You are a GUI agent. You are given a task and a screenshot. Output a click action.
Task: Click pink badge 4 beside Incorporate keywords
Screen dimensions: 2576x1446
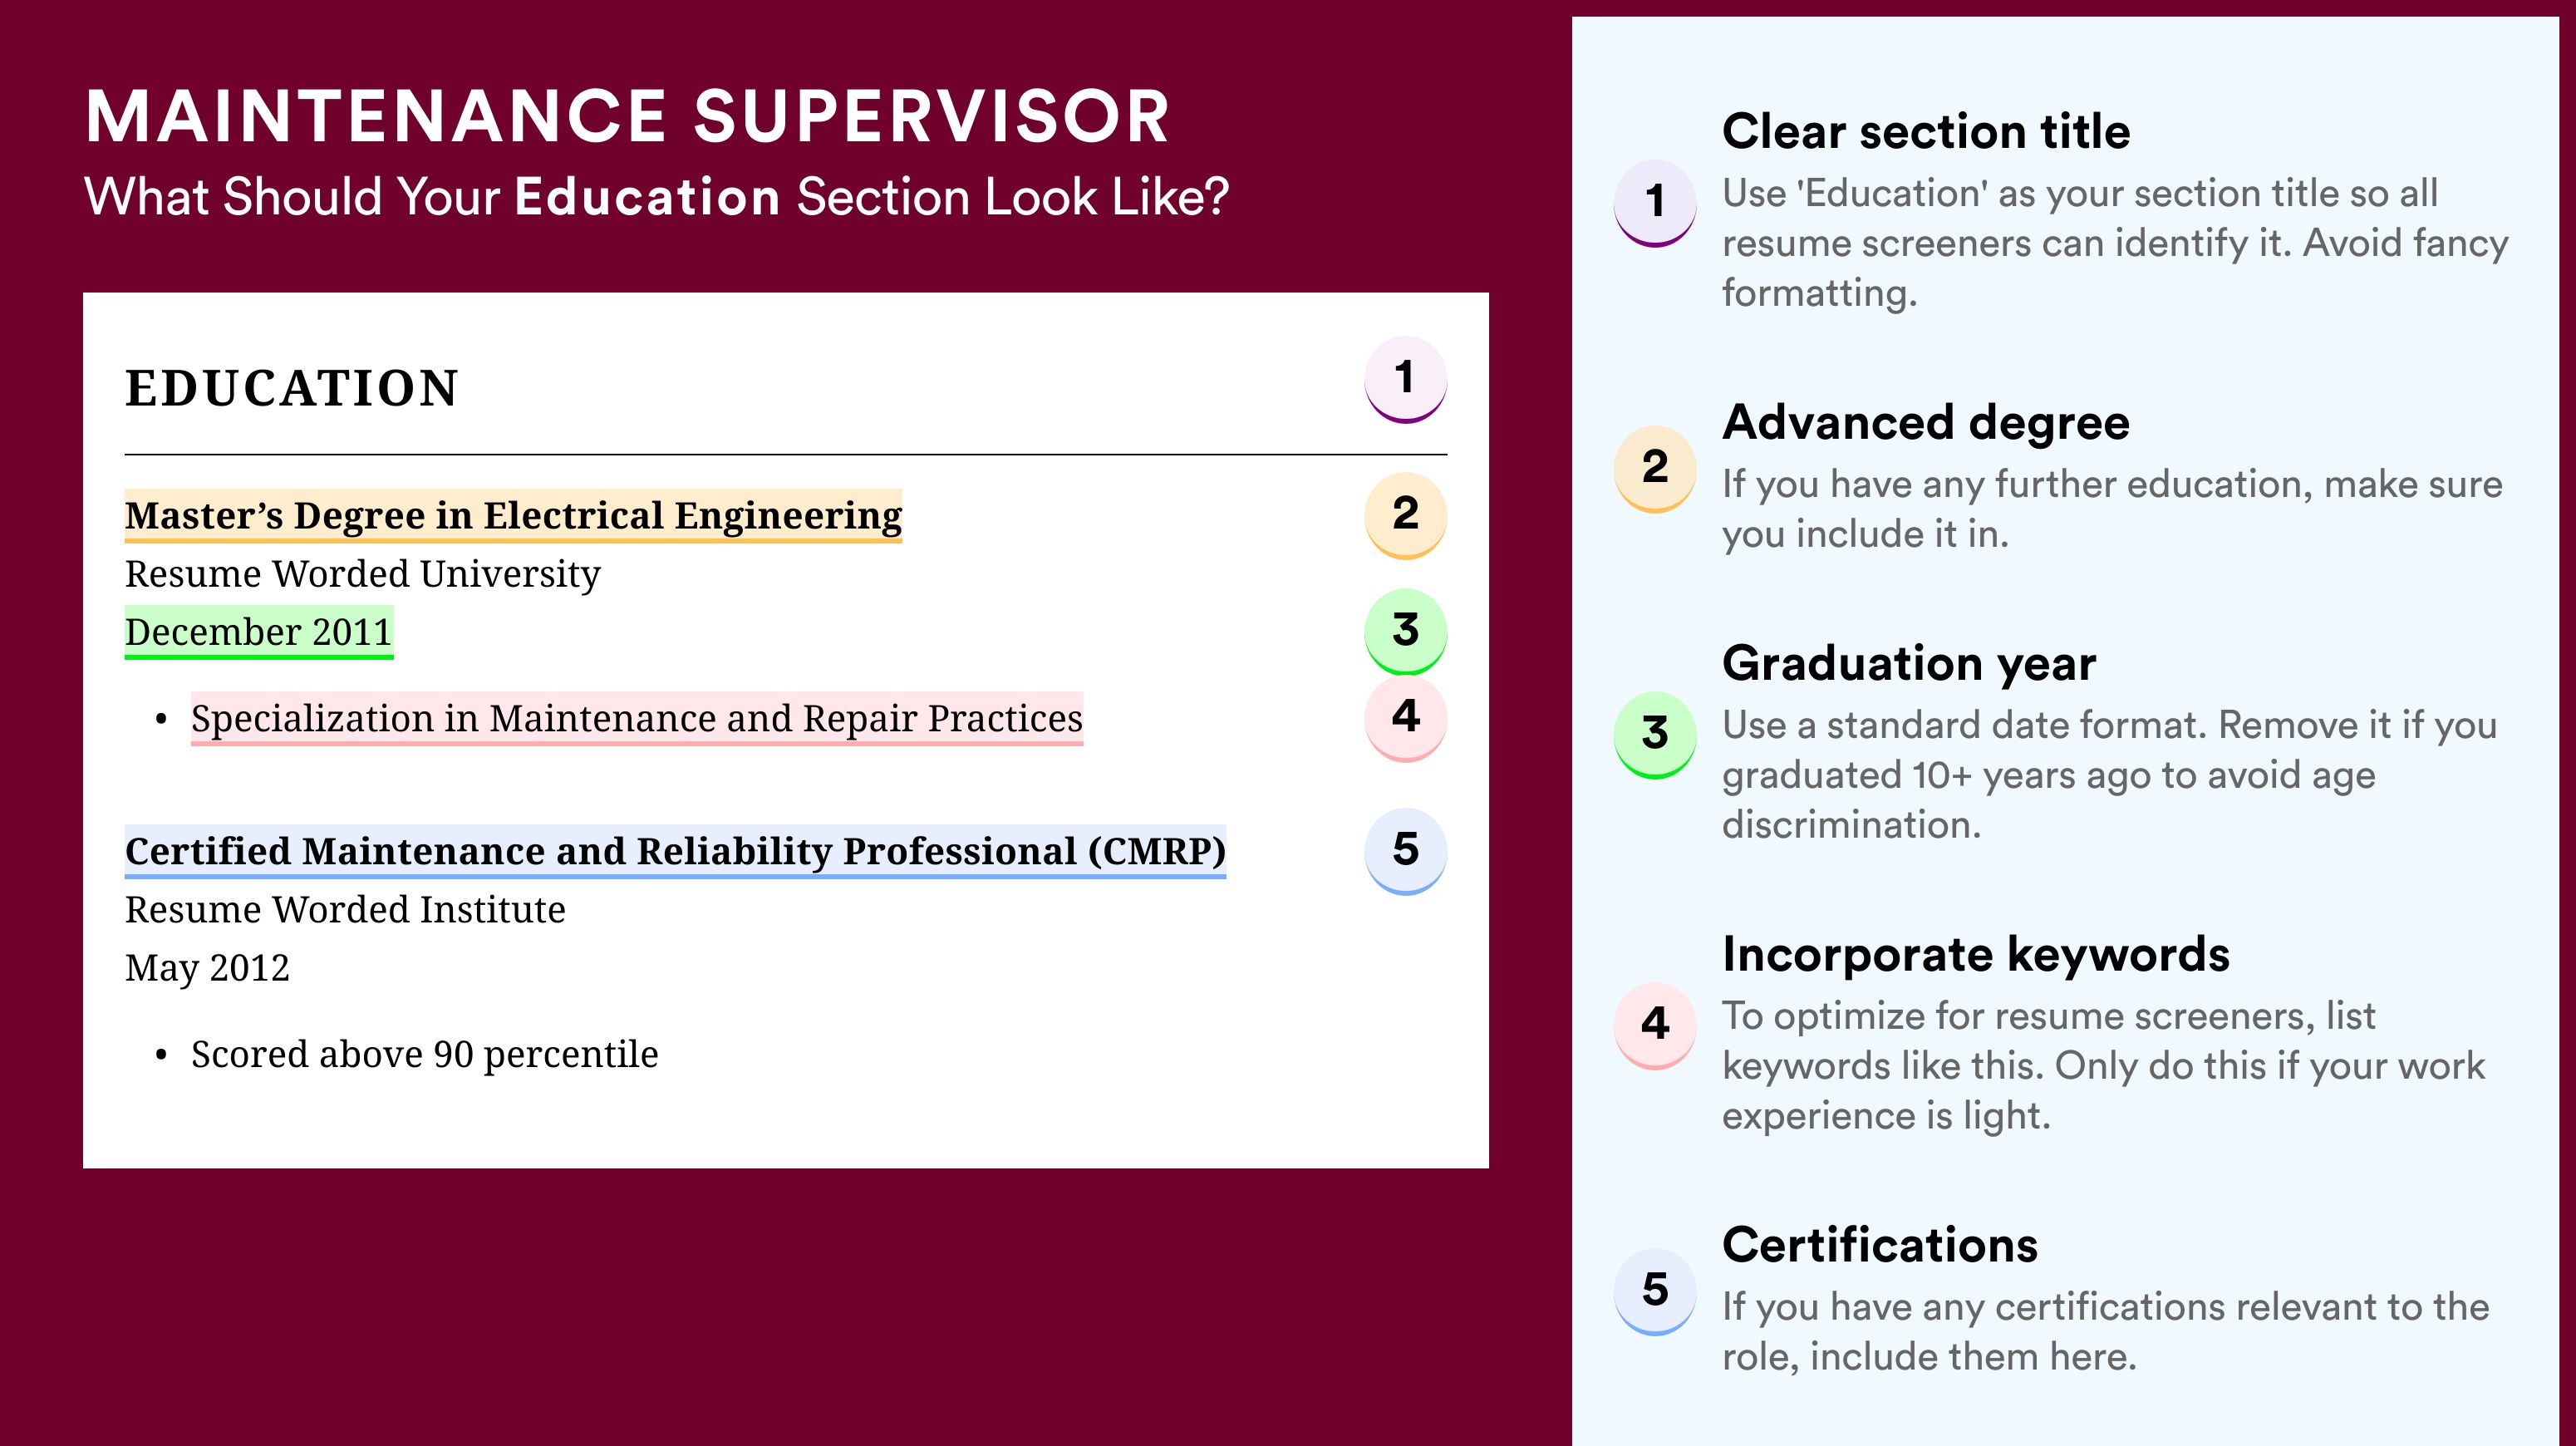[1655, 1025]
